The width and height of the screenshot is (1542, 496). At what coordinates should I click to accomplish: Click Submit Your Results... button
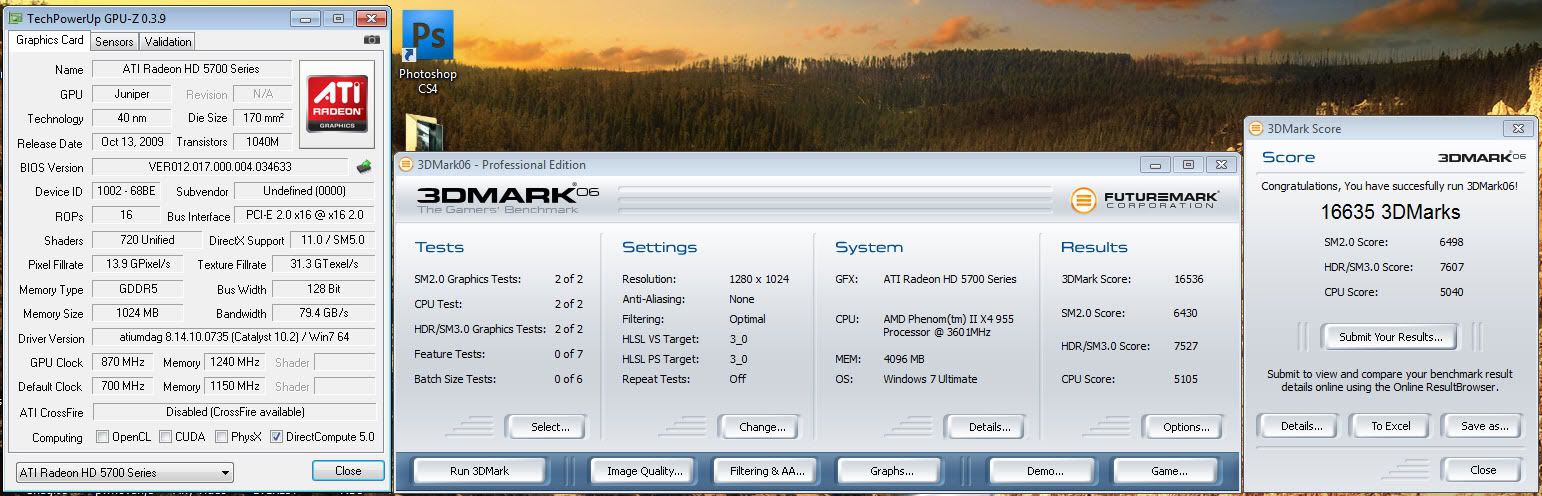pyautogui.click(x=1389, y=337)
